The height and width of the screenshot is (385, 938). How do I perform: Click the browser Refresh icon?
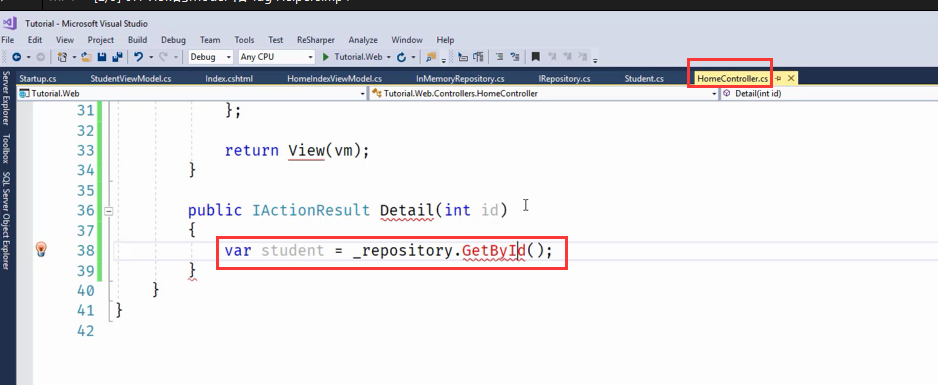401,57
